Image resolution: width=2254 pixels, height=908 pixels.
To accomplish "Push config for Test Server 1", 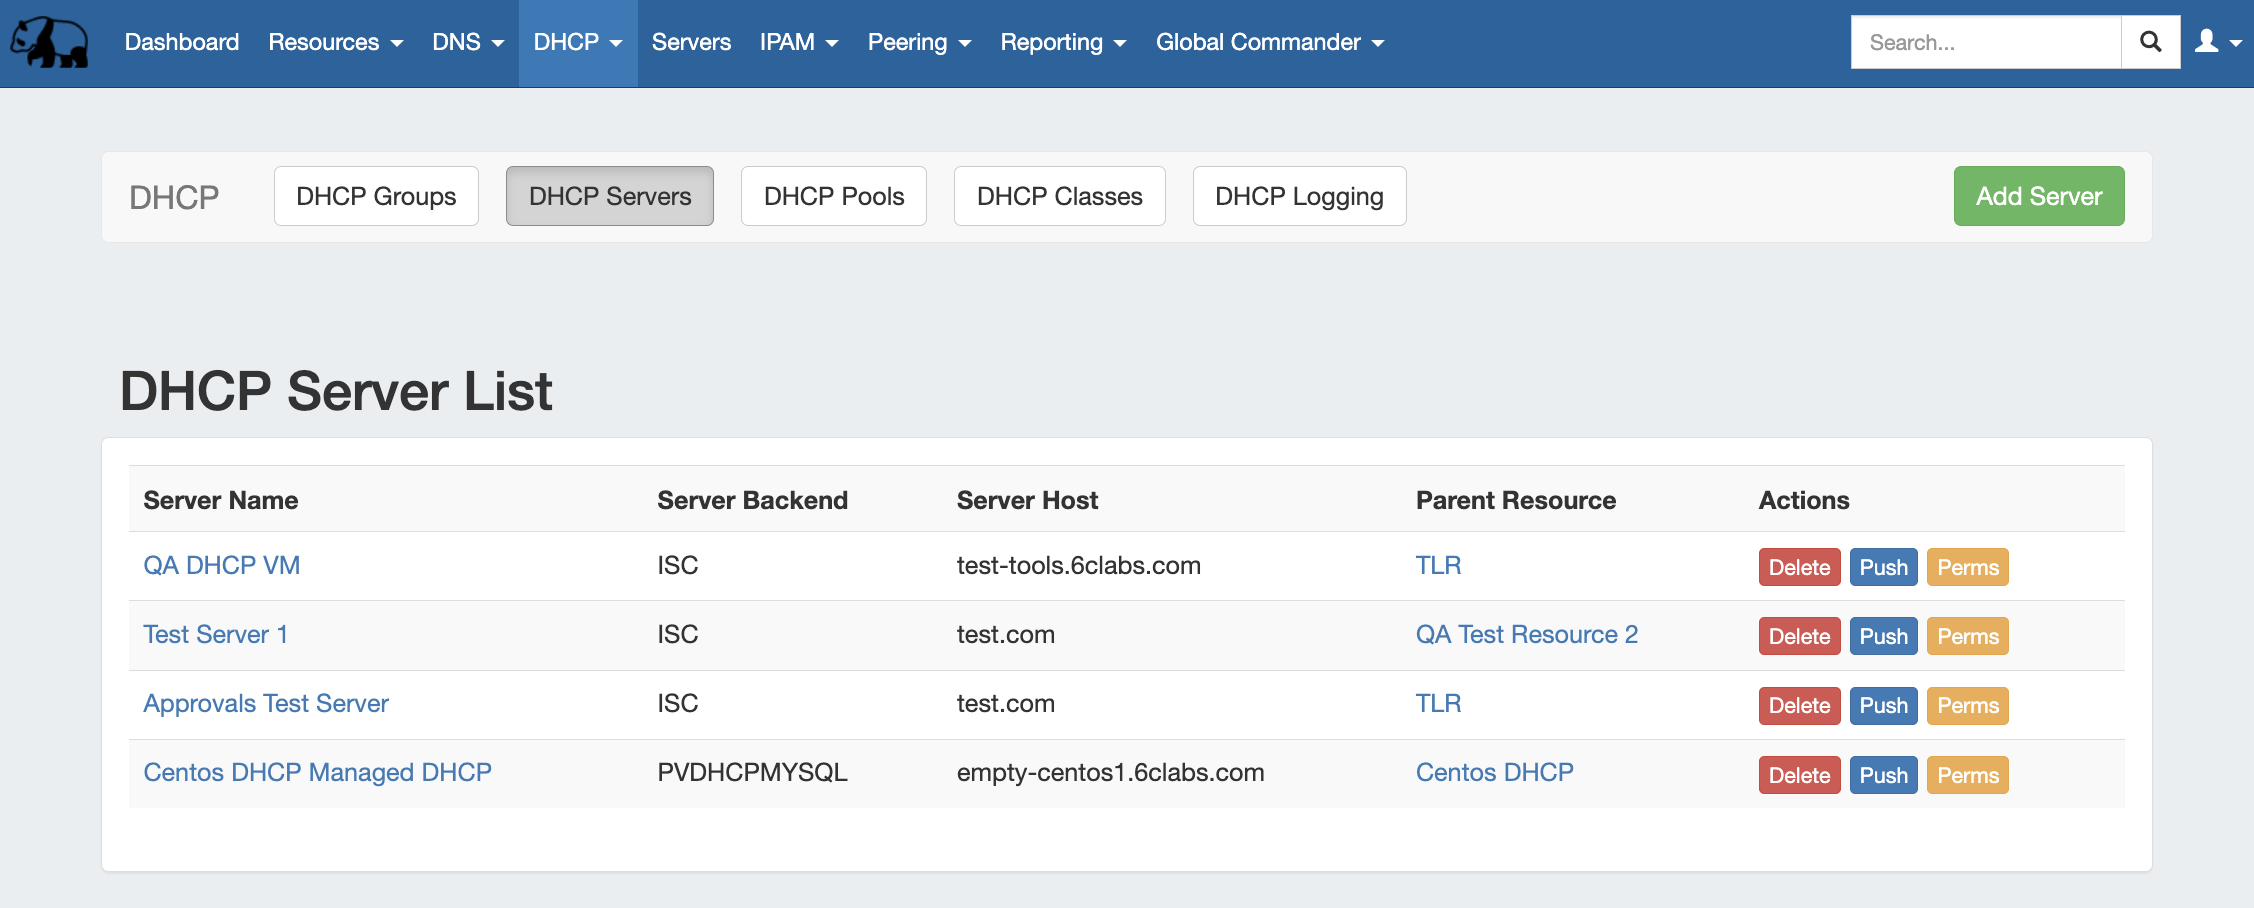I will (x=1883, y=636).
